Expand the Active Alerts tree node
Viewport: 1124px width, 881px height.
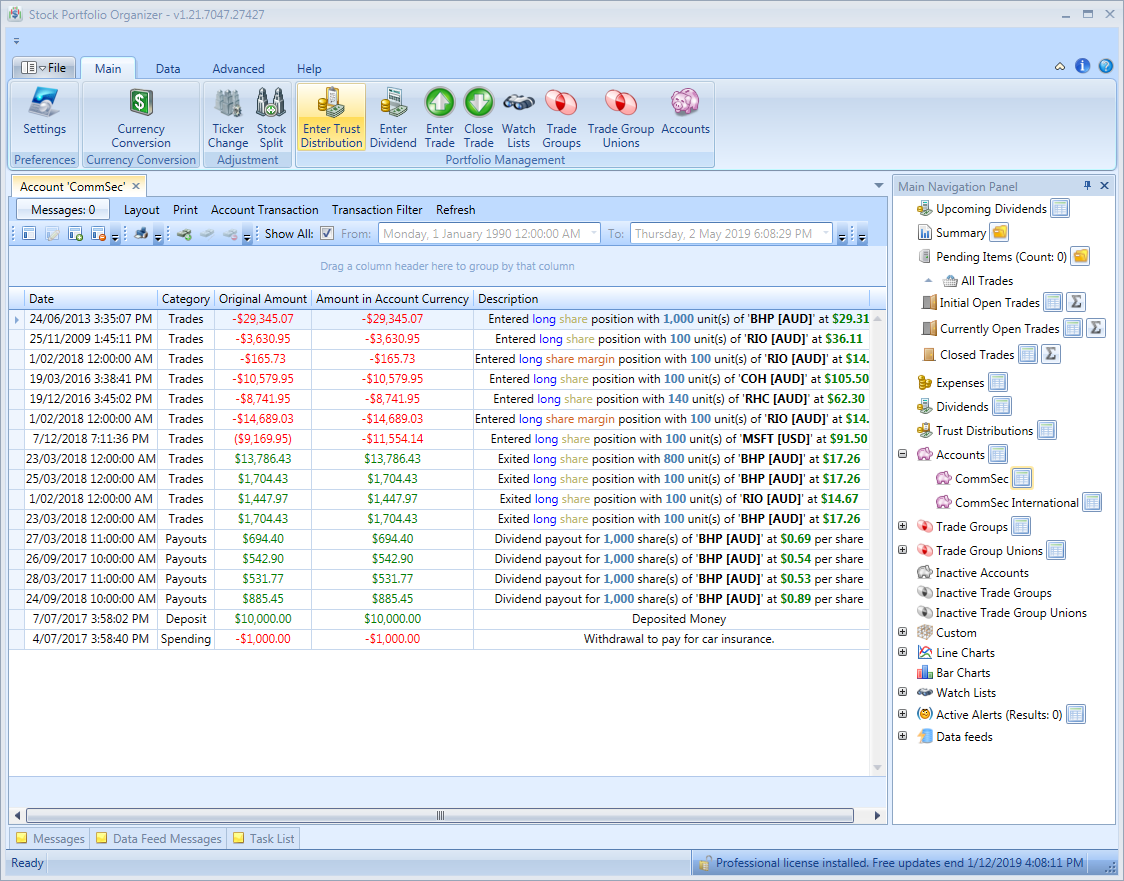pos(902,714)
